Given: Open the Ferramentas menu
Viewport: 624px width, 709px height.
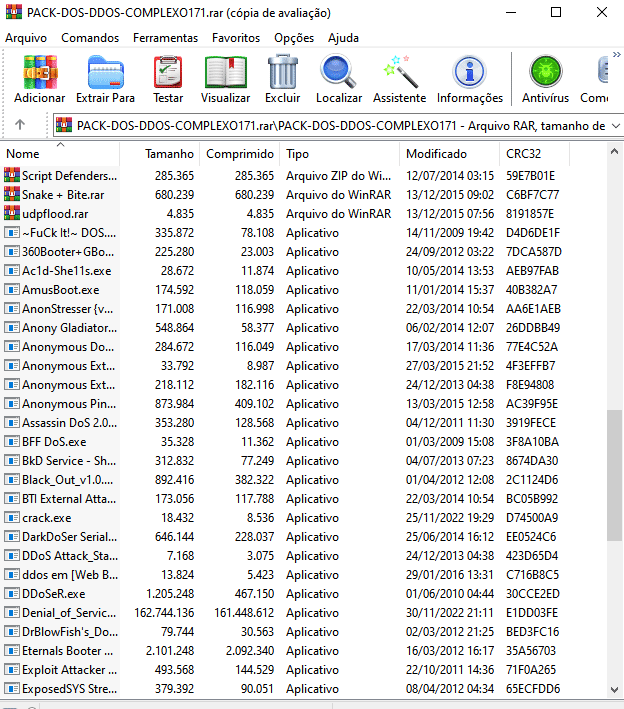Looking at the screenshot, I should click(x=165, y=38).
